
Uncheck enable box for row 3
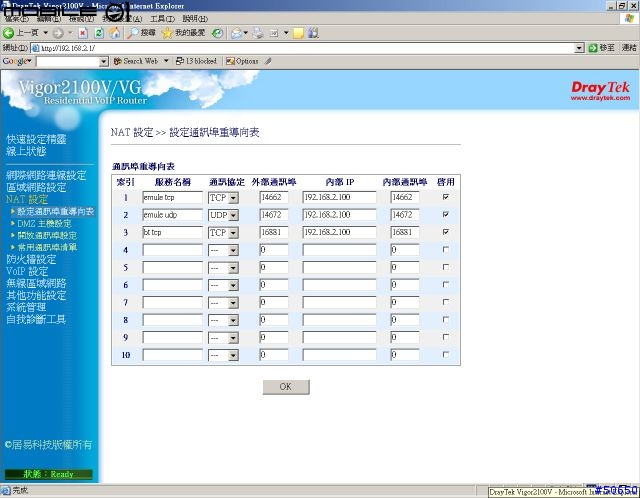[x=446, y=232]
